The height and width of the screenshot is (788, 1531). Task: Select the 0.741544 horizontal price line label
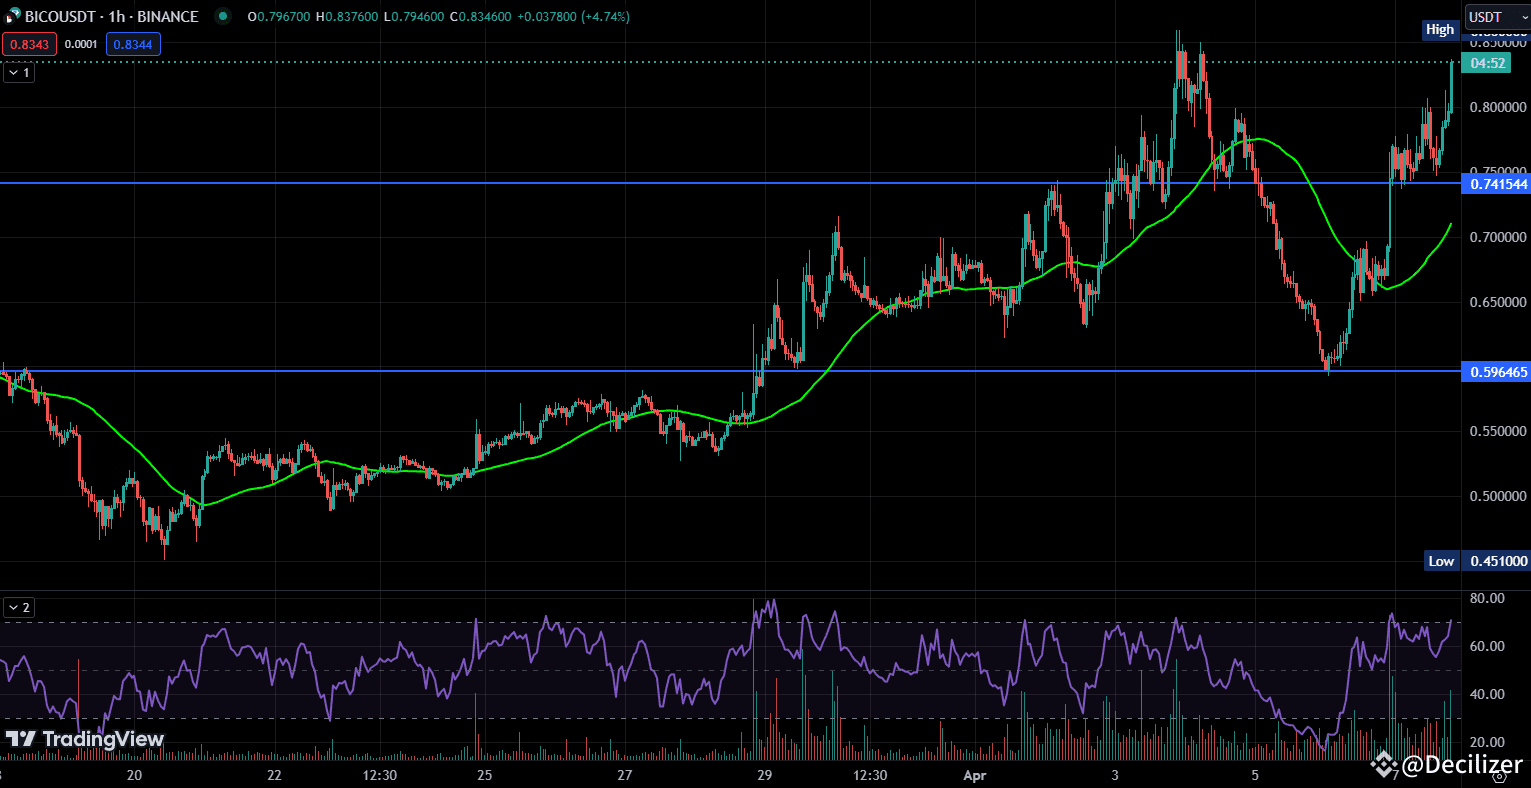point(1497,184)
